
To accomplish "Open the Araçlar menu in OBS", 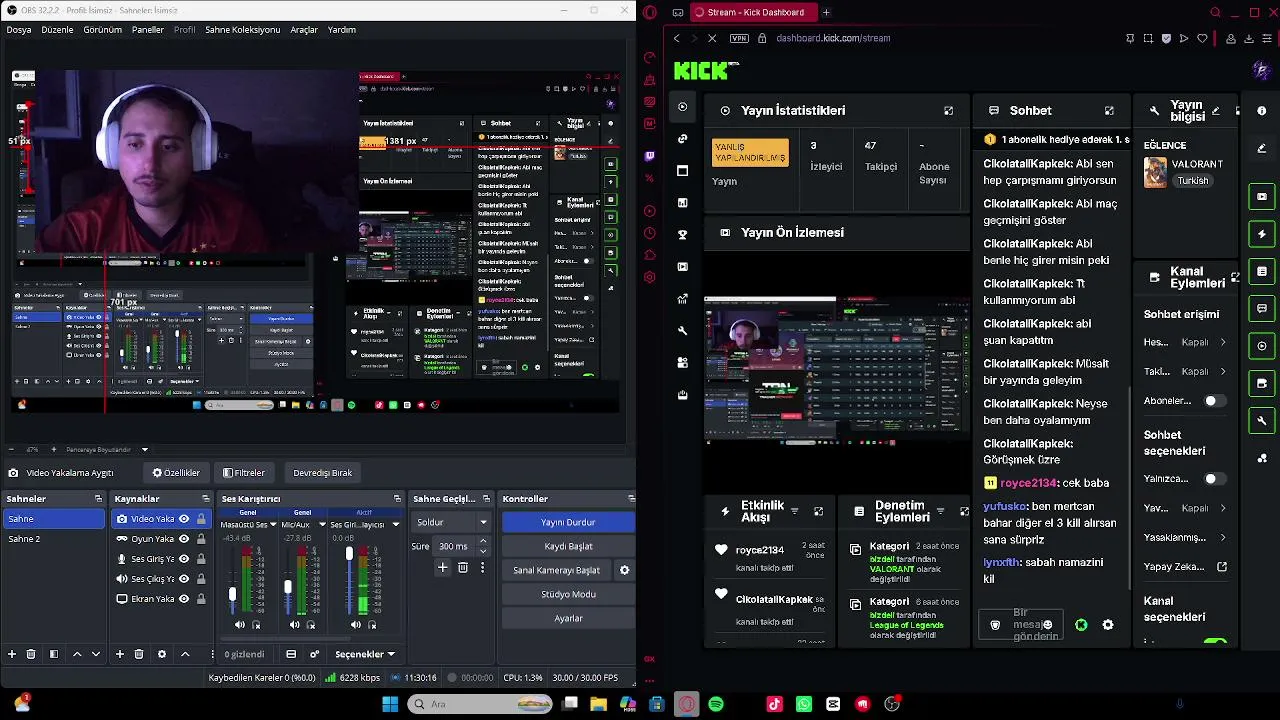I will click(304, 30).
